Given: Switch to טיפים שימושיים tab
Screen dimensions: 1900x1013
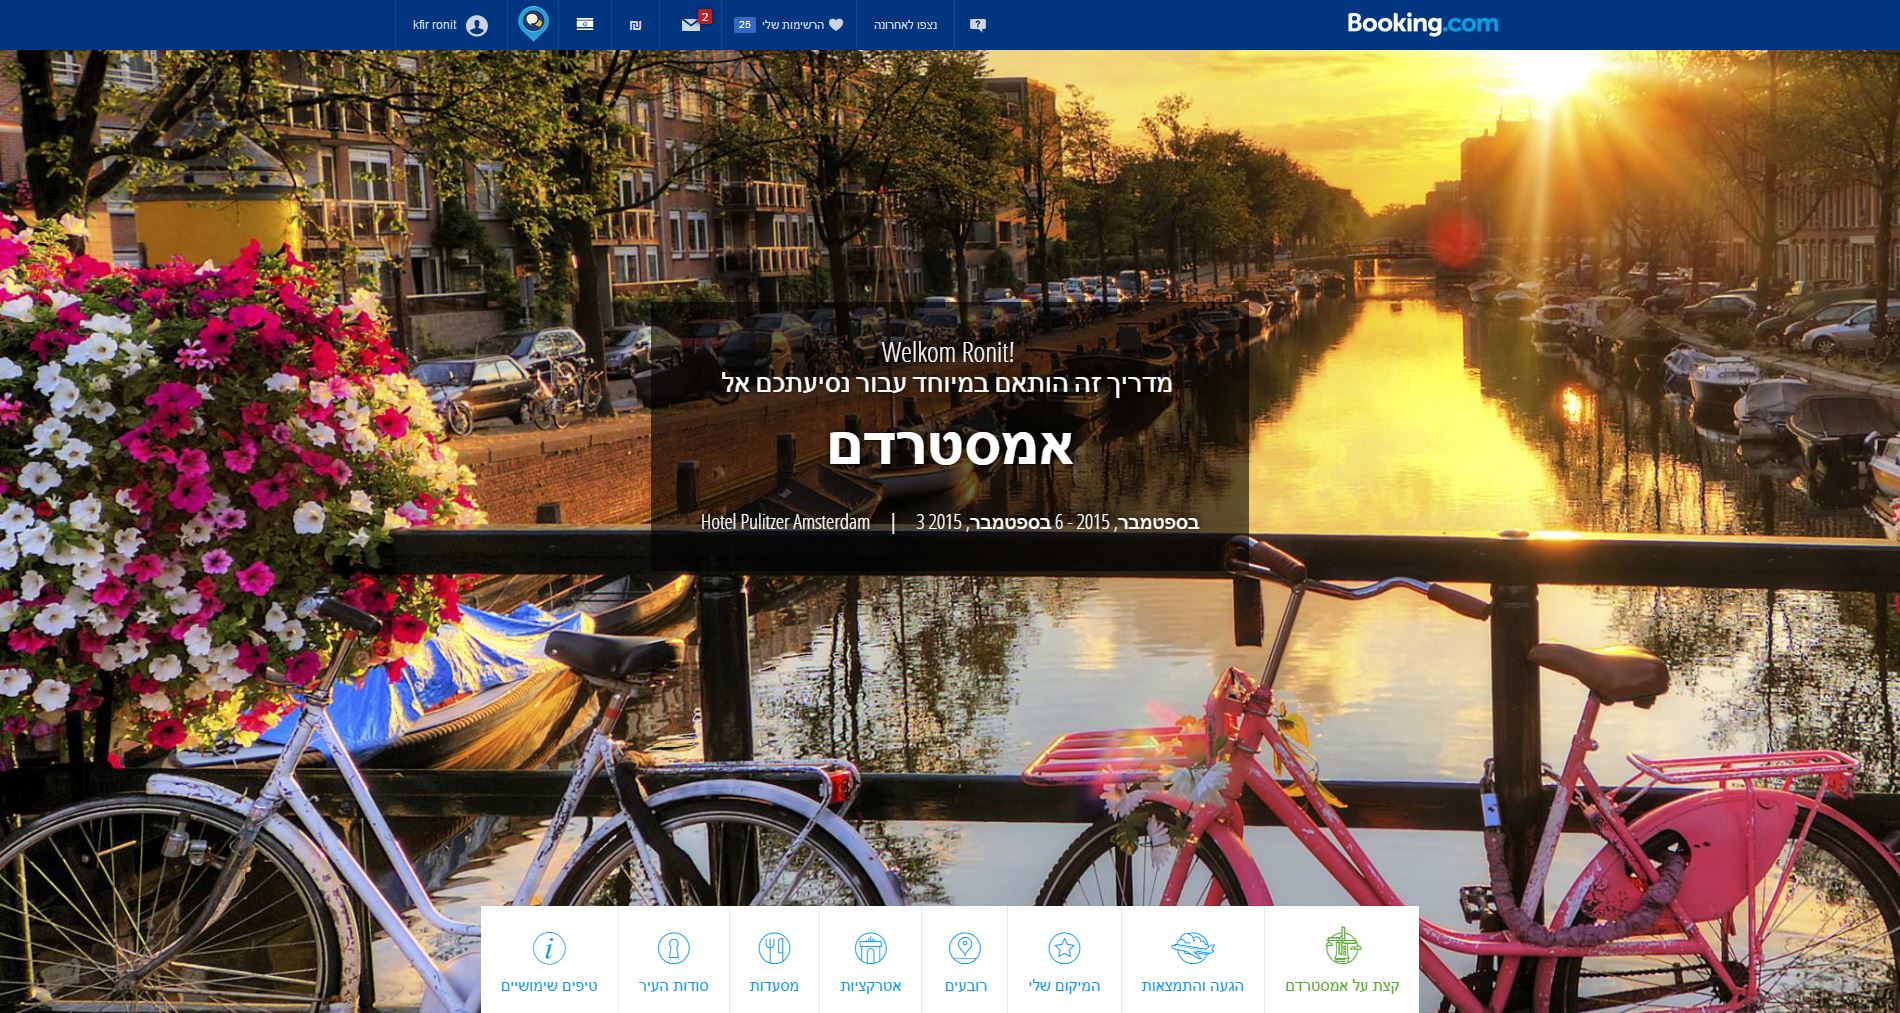Looking at the screenshot, I should coord(549,960).
